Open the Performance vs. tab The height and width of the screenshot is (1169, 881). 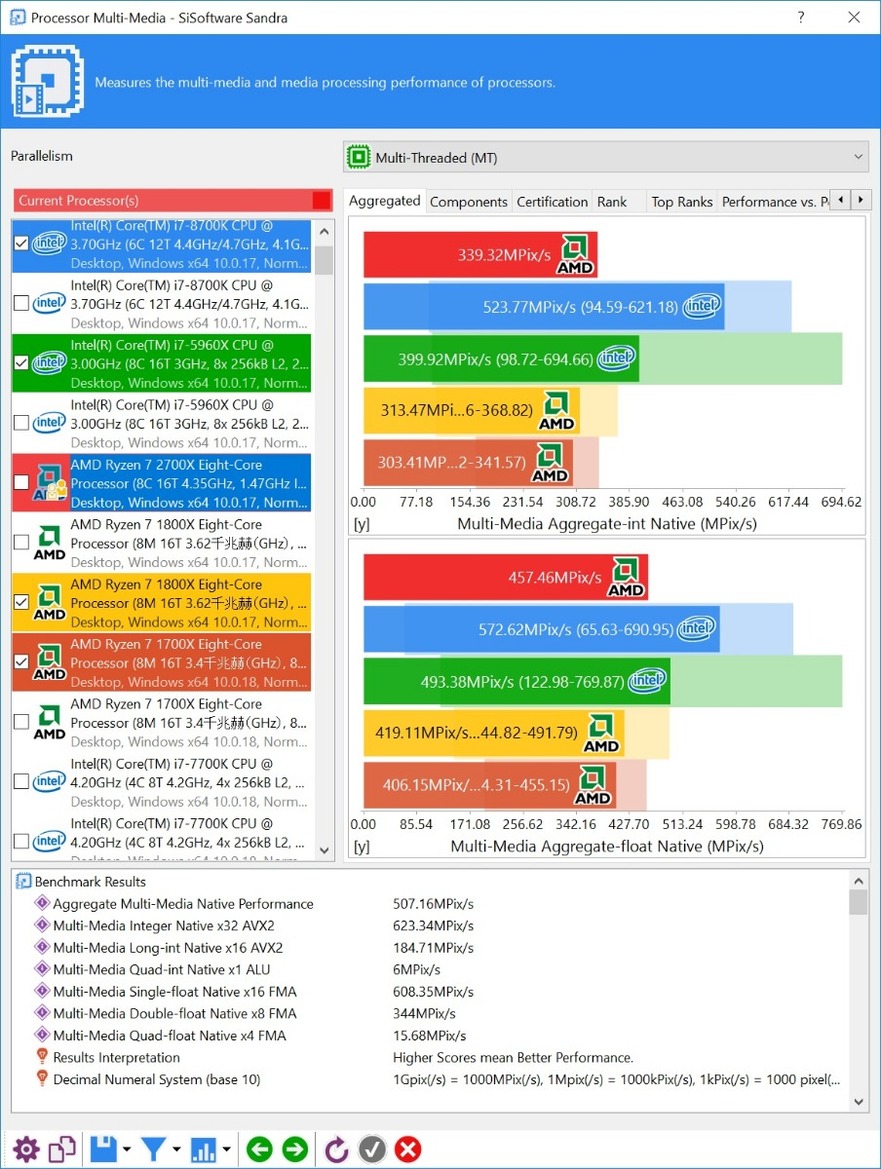tap(774, 201)
